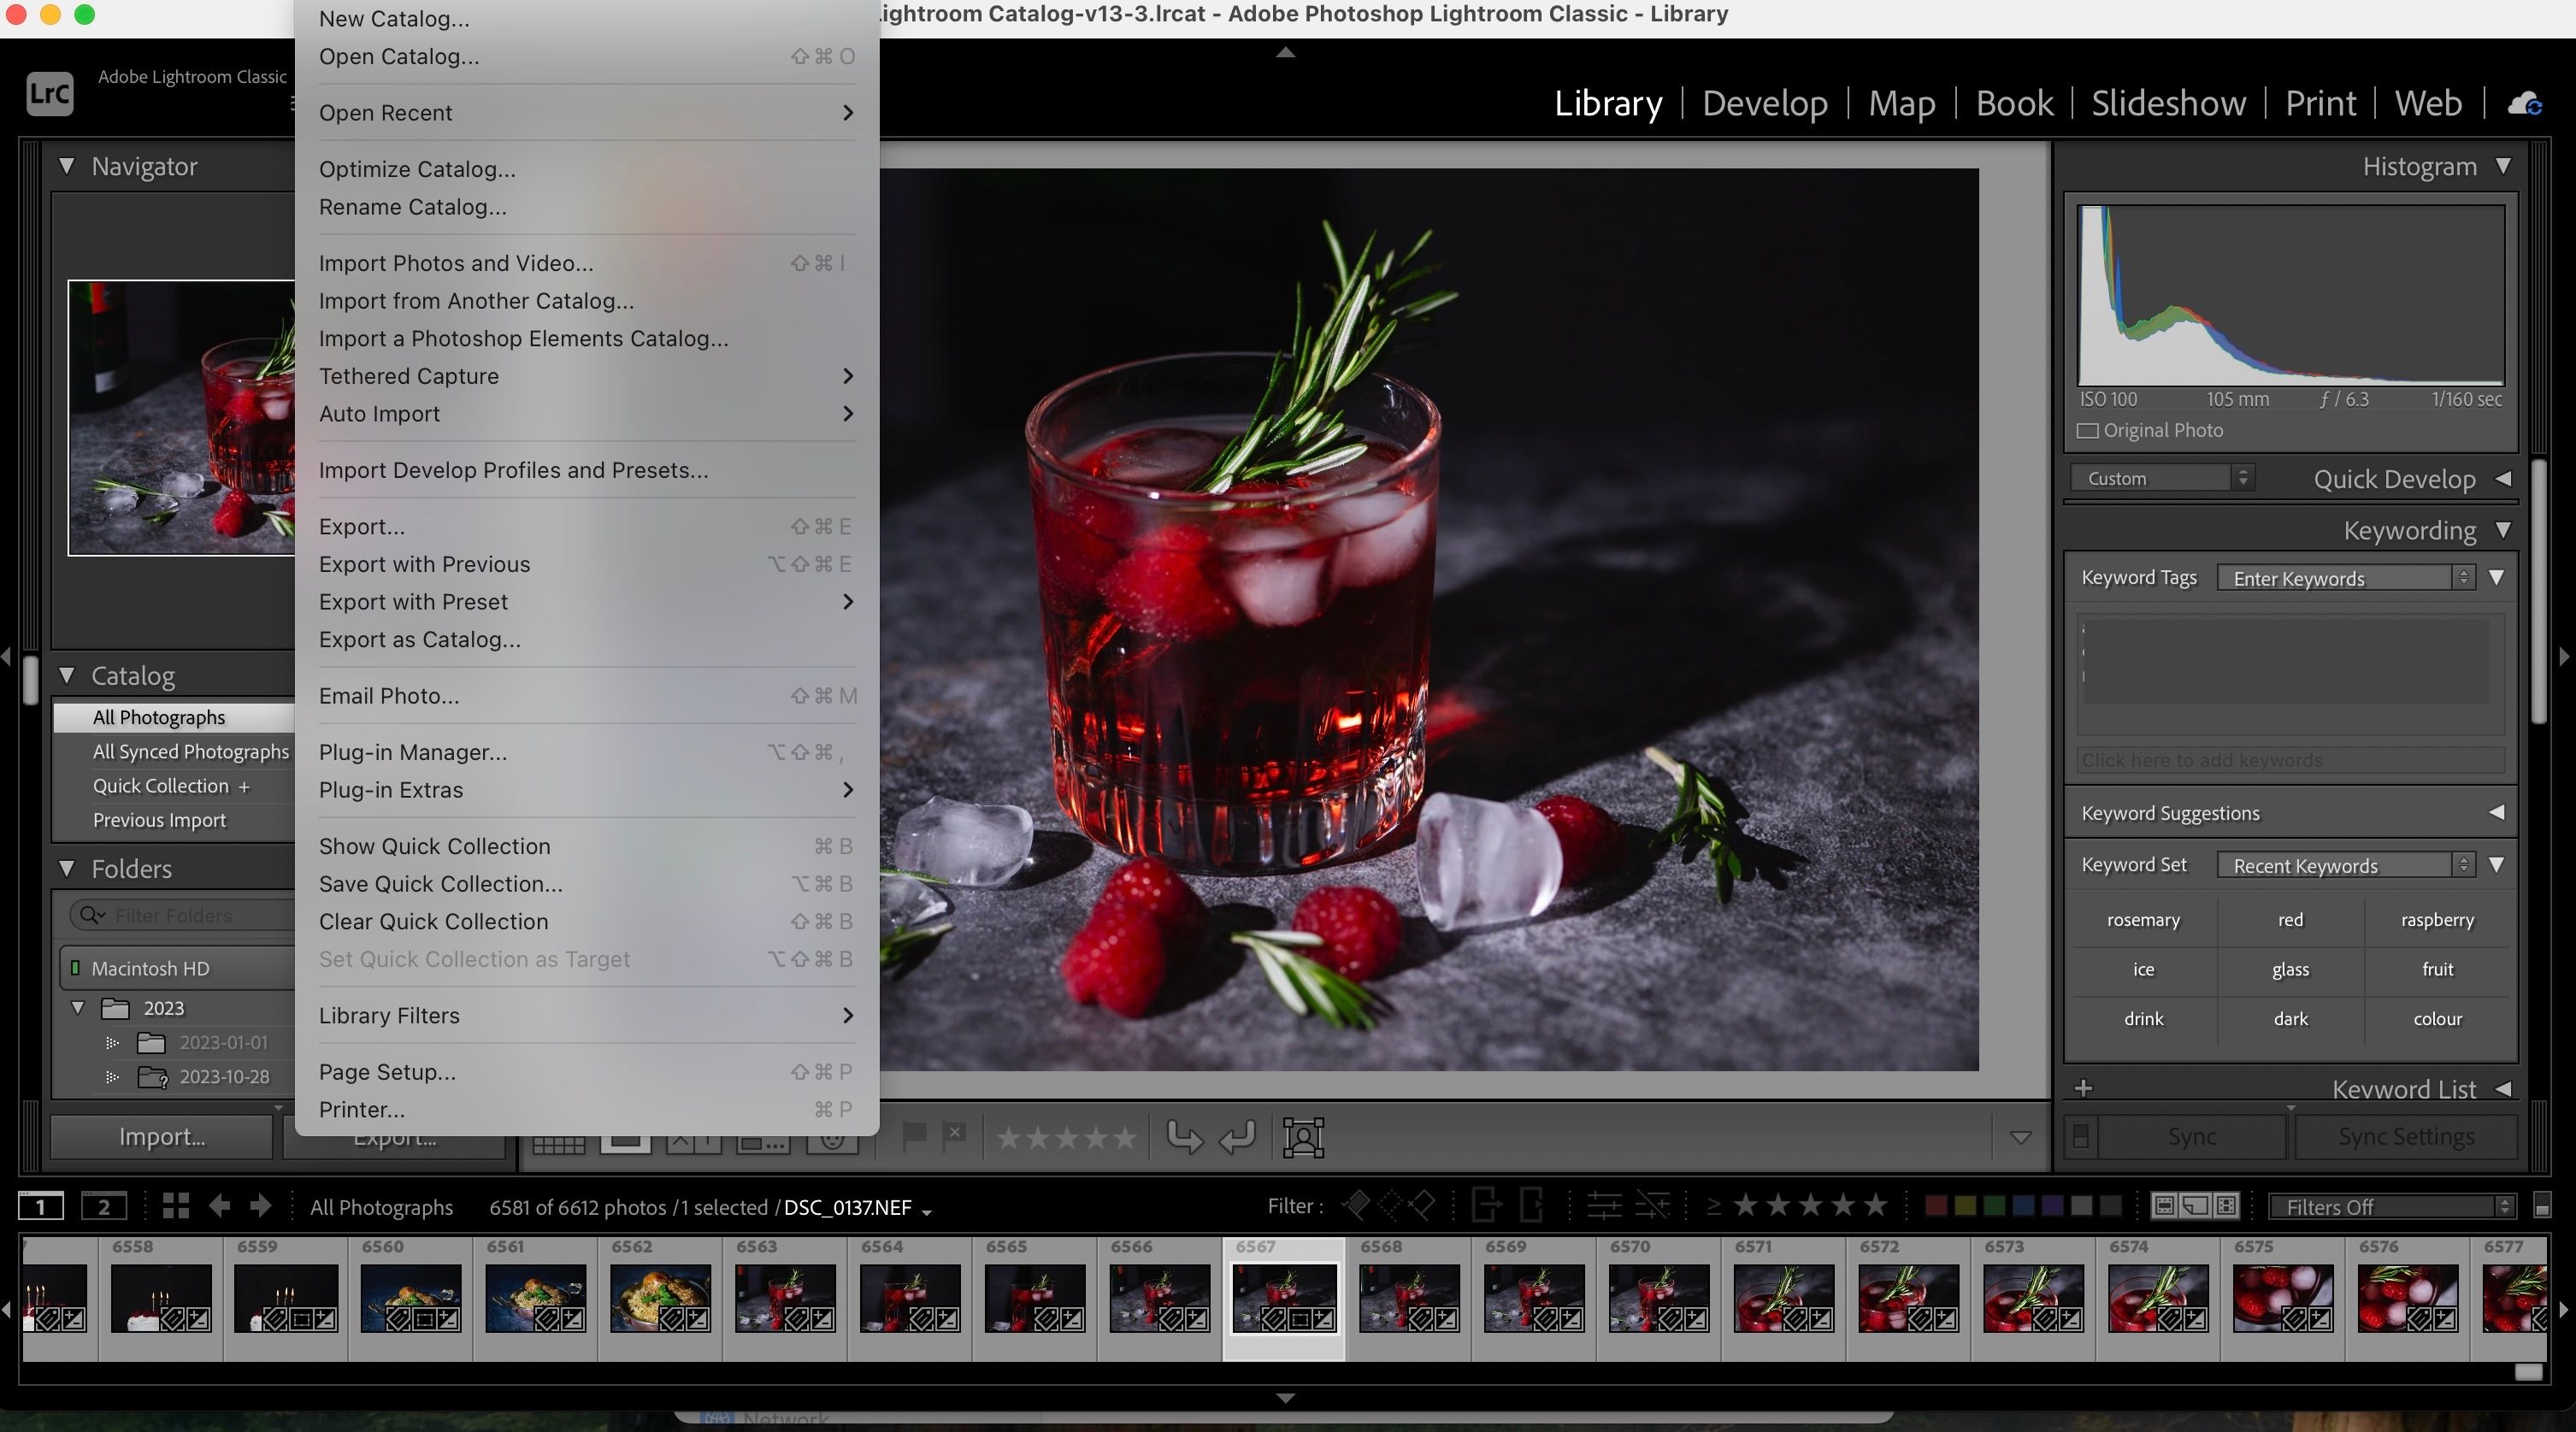2576x1432 pixels.
Task: Open the face region draw tool
Action: [x=1304, y=1137]
